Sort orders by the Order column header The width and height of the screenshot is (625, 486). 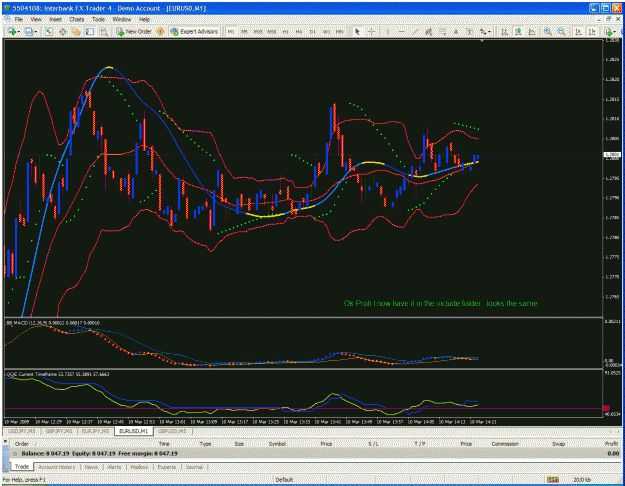pos(22,444)
